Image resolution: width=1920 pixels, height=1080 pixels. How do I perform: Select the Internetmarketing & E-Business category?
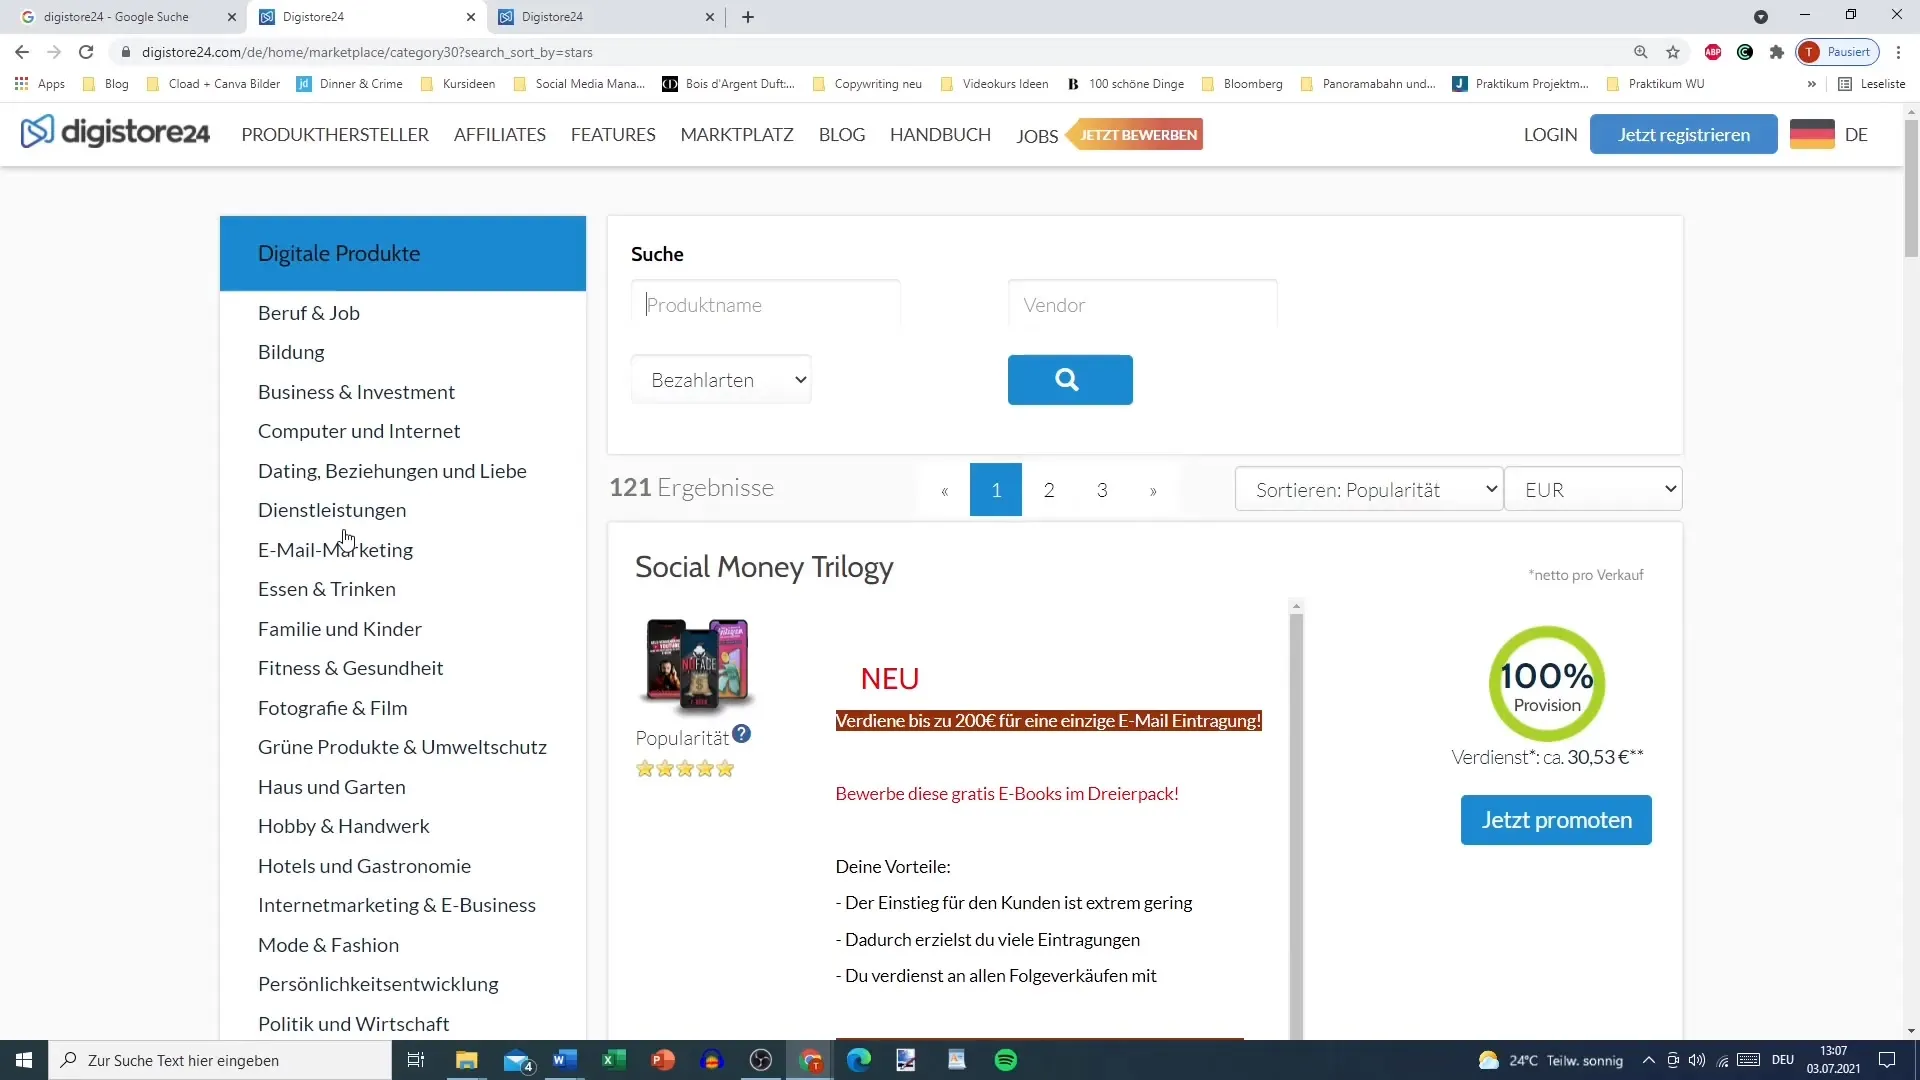397,905
